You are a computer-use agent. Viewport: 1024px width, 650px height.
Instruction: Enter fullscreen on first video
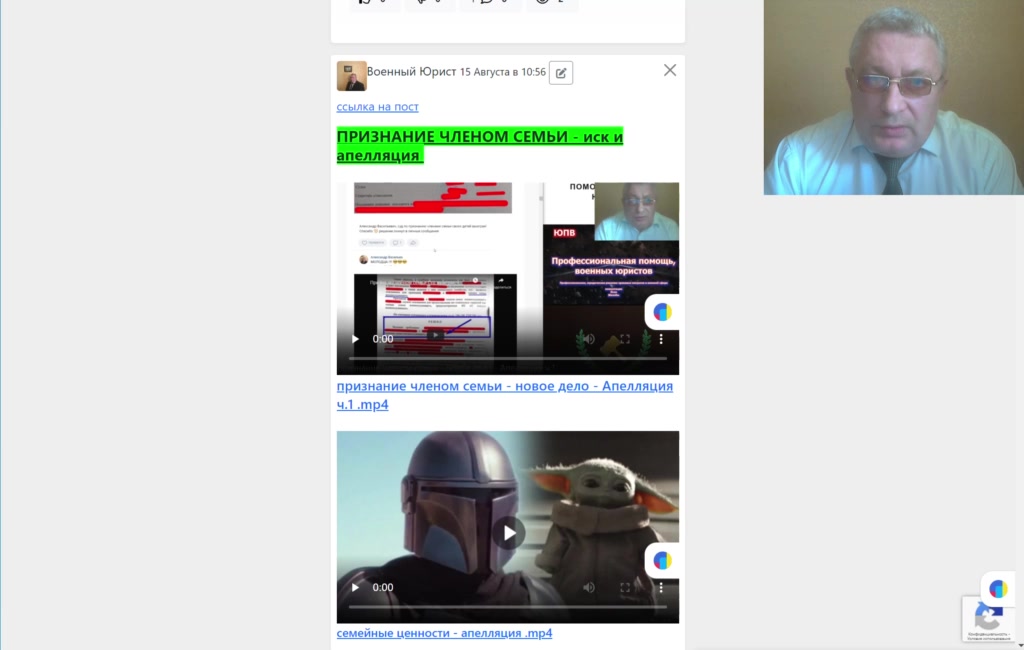point(625,339)
